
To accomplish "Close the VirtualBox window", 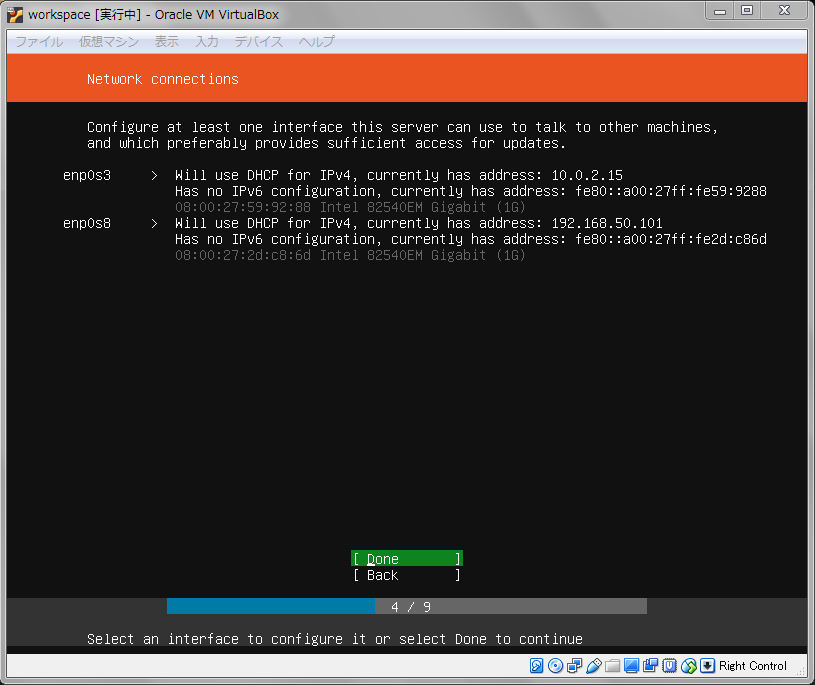I will click(x=785, y=11).
